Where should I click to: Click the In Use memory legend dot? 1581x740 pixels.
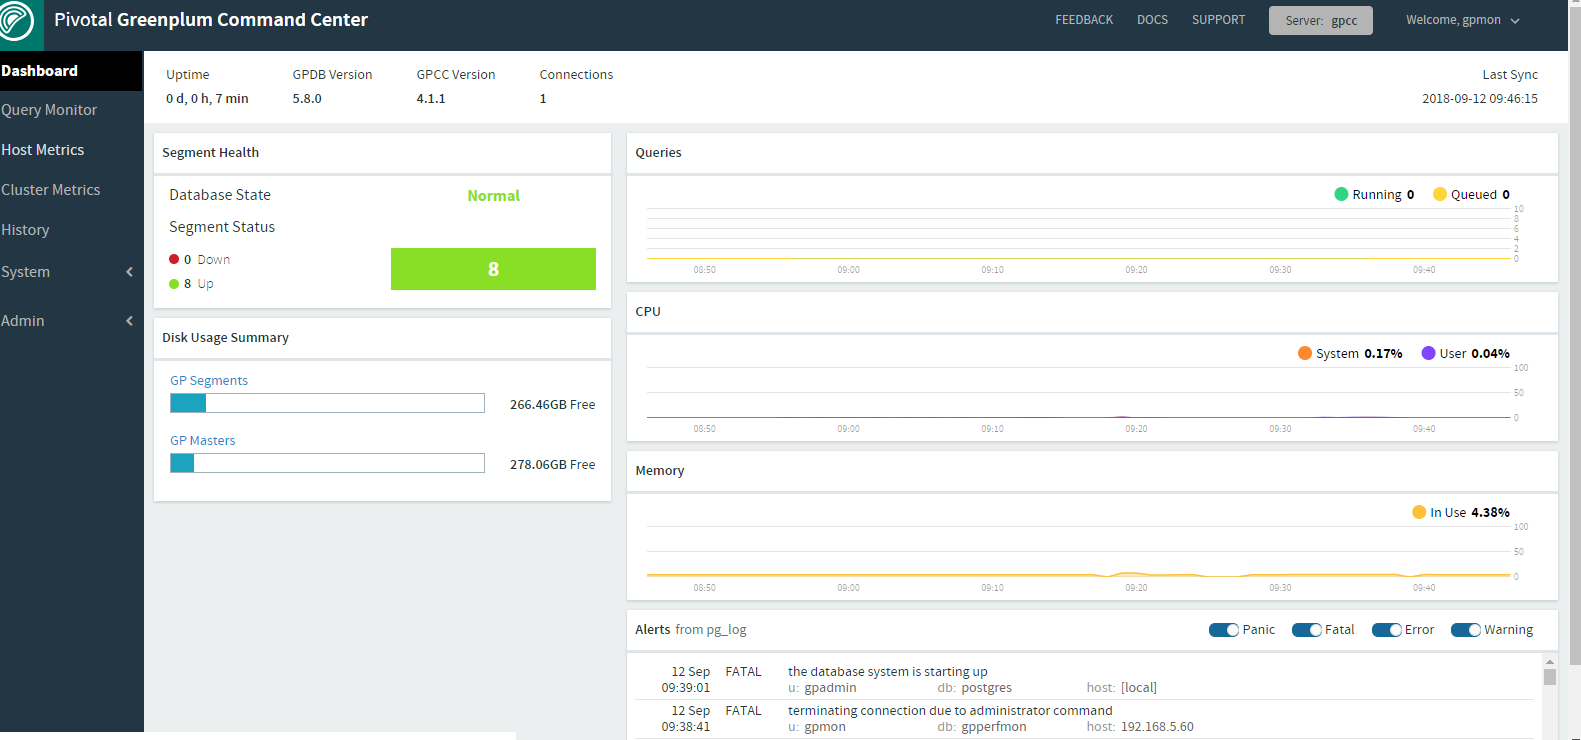pyautogui.click(x=1419, y=512)
